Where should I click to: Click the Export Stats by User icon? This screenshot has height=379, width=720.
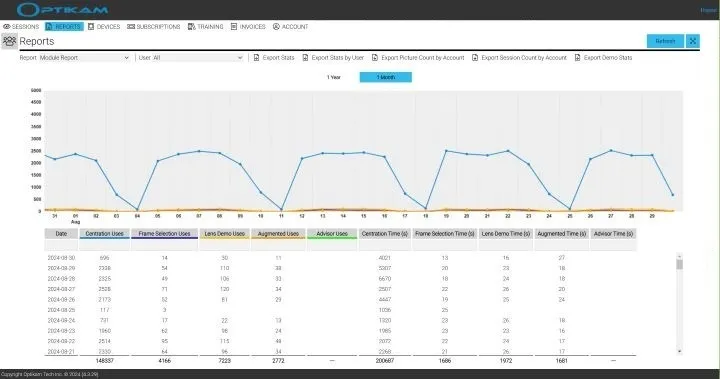(x=305, y=57)
